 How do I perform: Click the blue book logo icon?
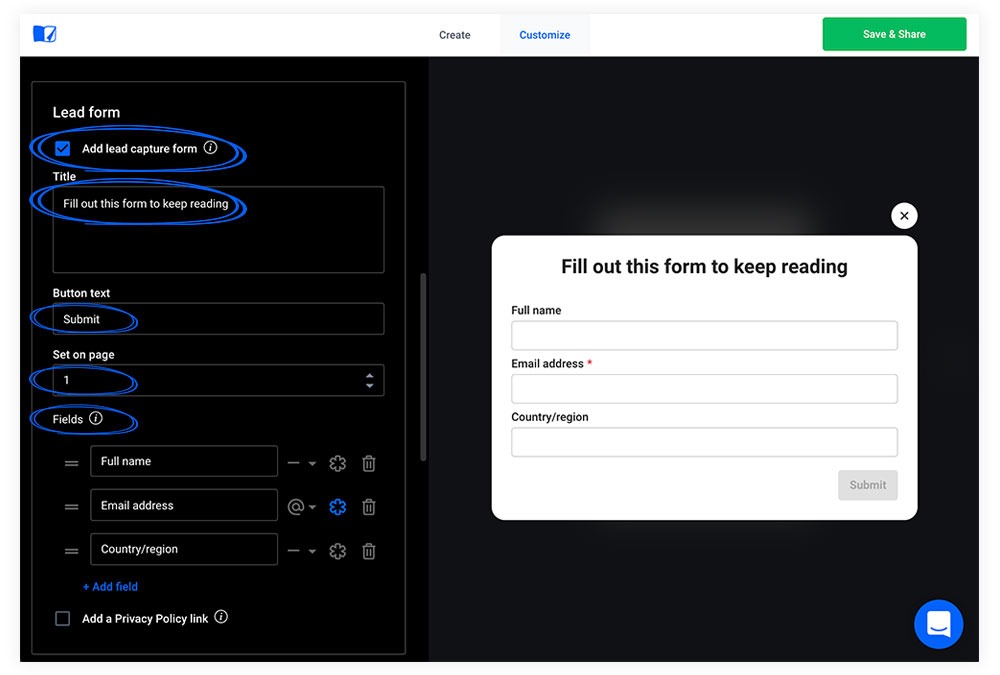tap(45, 34)
